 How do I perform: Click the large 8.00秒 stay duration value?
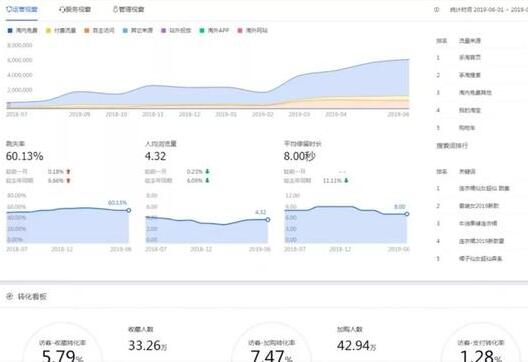[299, 156]
